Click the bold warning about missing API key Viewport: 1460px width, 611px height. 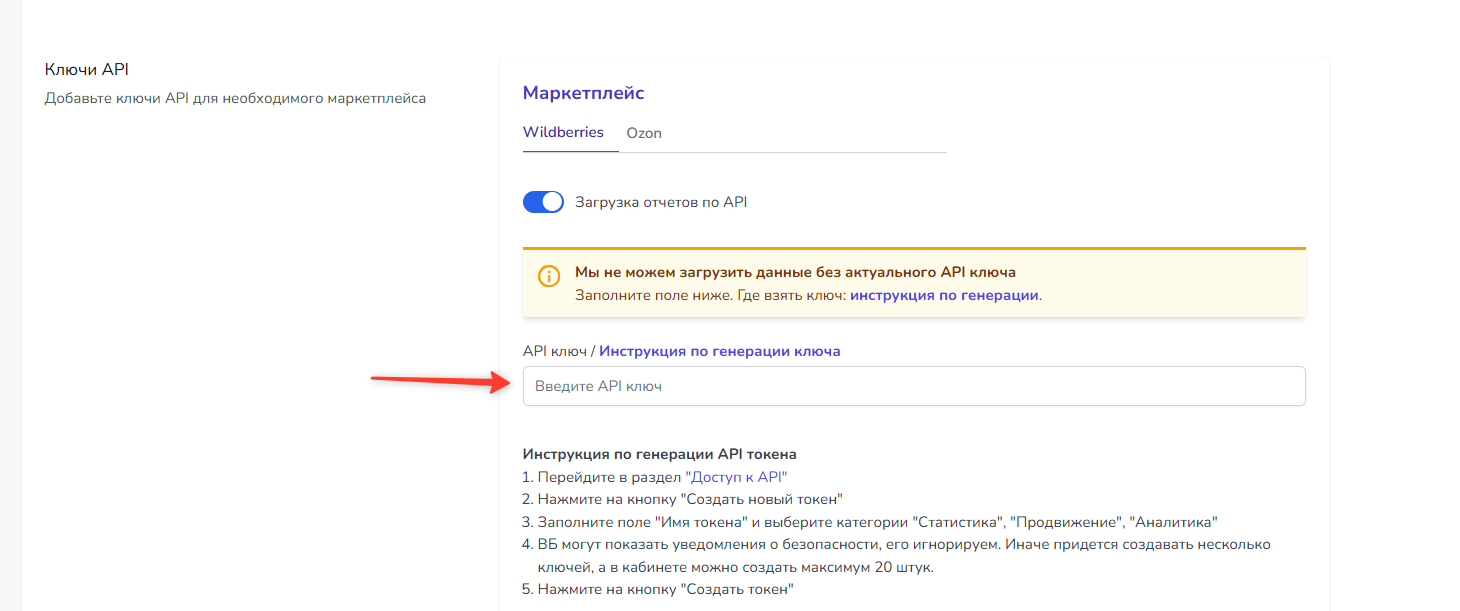[x=795, y=272]
